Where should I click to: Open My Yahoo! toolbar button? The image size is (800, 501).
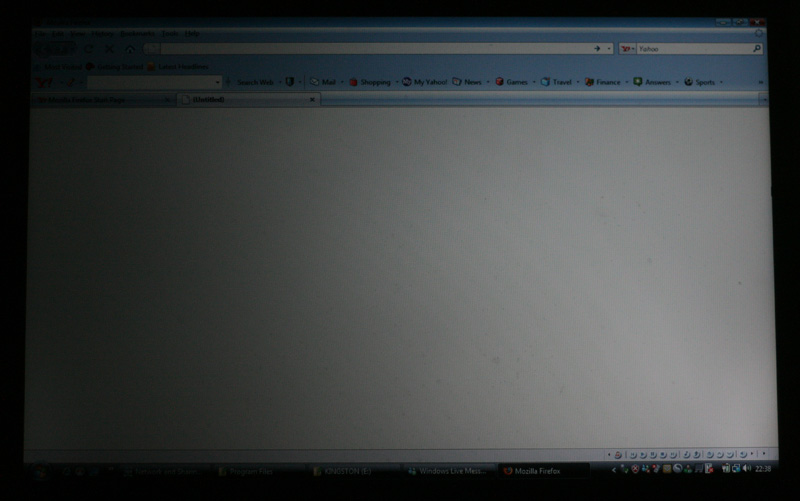[424, 82]
